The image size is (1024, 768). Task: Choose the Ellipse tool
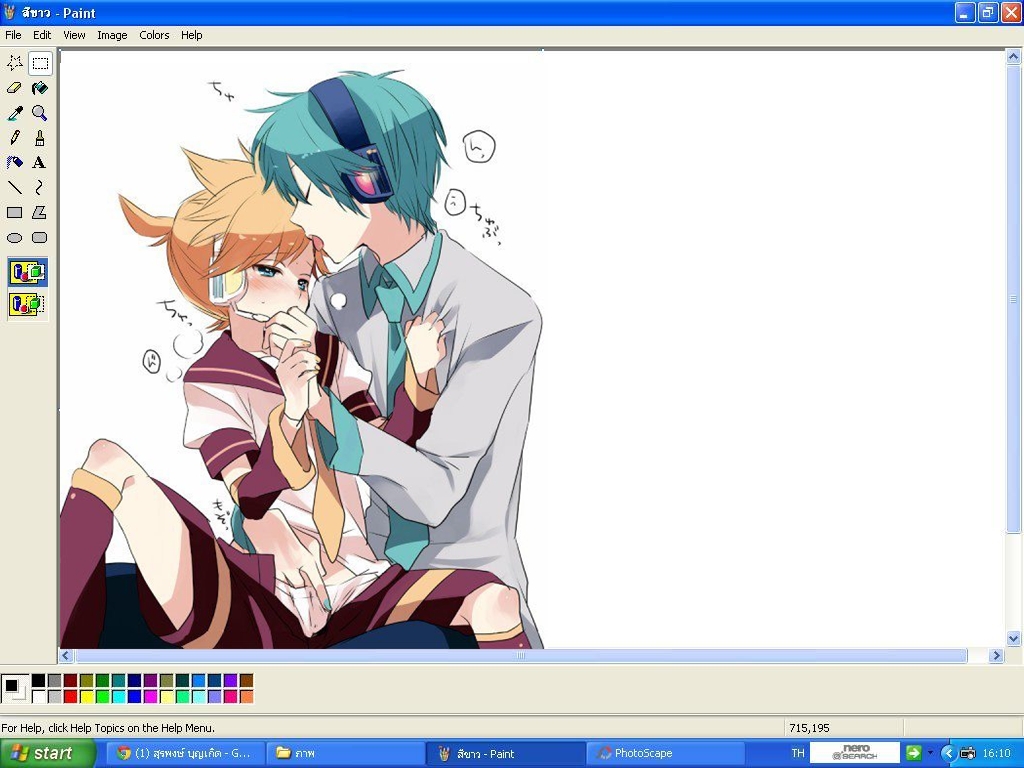tap(14, 238)
